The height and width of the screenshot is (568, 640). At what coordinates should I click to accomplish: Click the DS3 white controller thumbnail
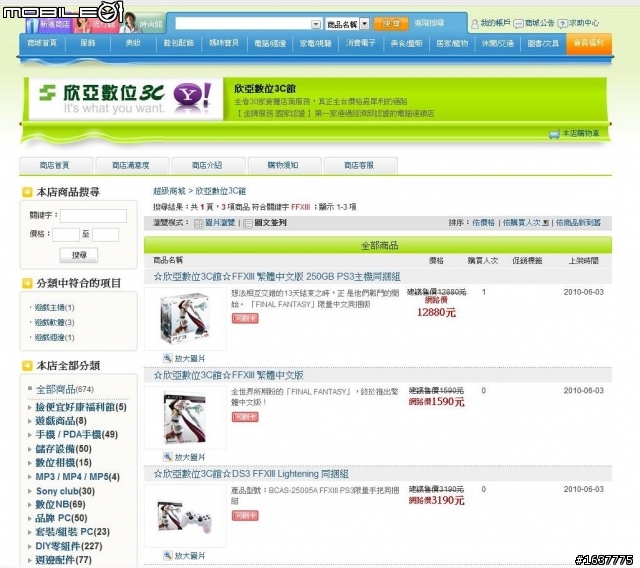click(185, 516)
